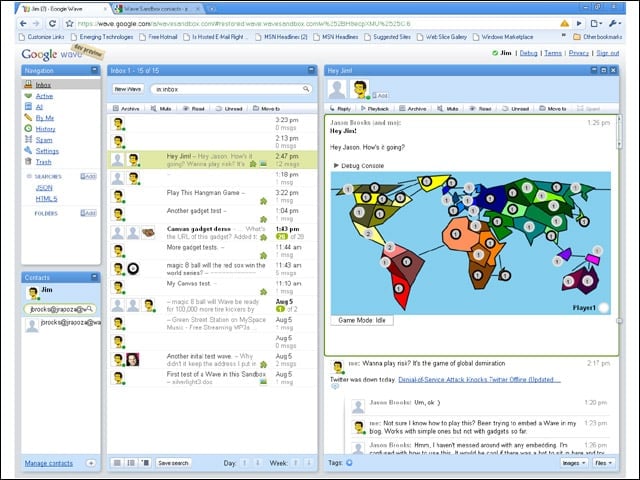Click the Sign out link
The height and width of the screenshot is (480, 640).
coord(608,53)
